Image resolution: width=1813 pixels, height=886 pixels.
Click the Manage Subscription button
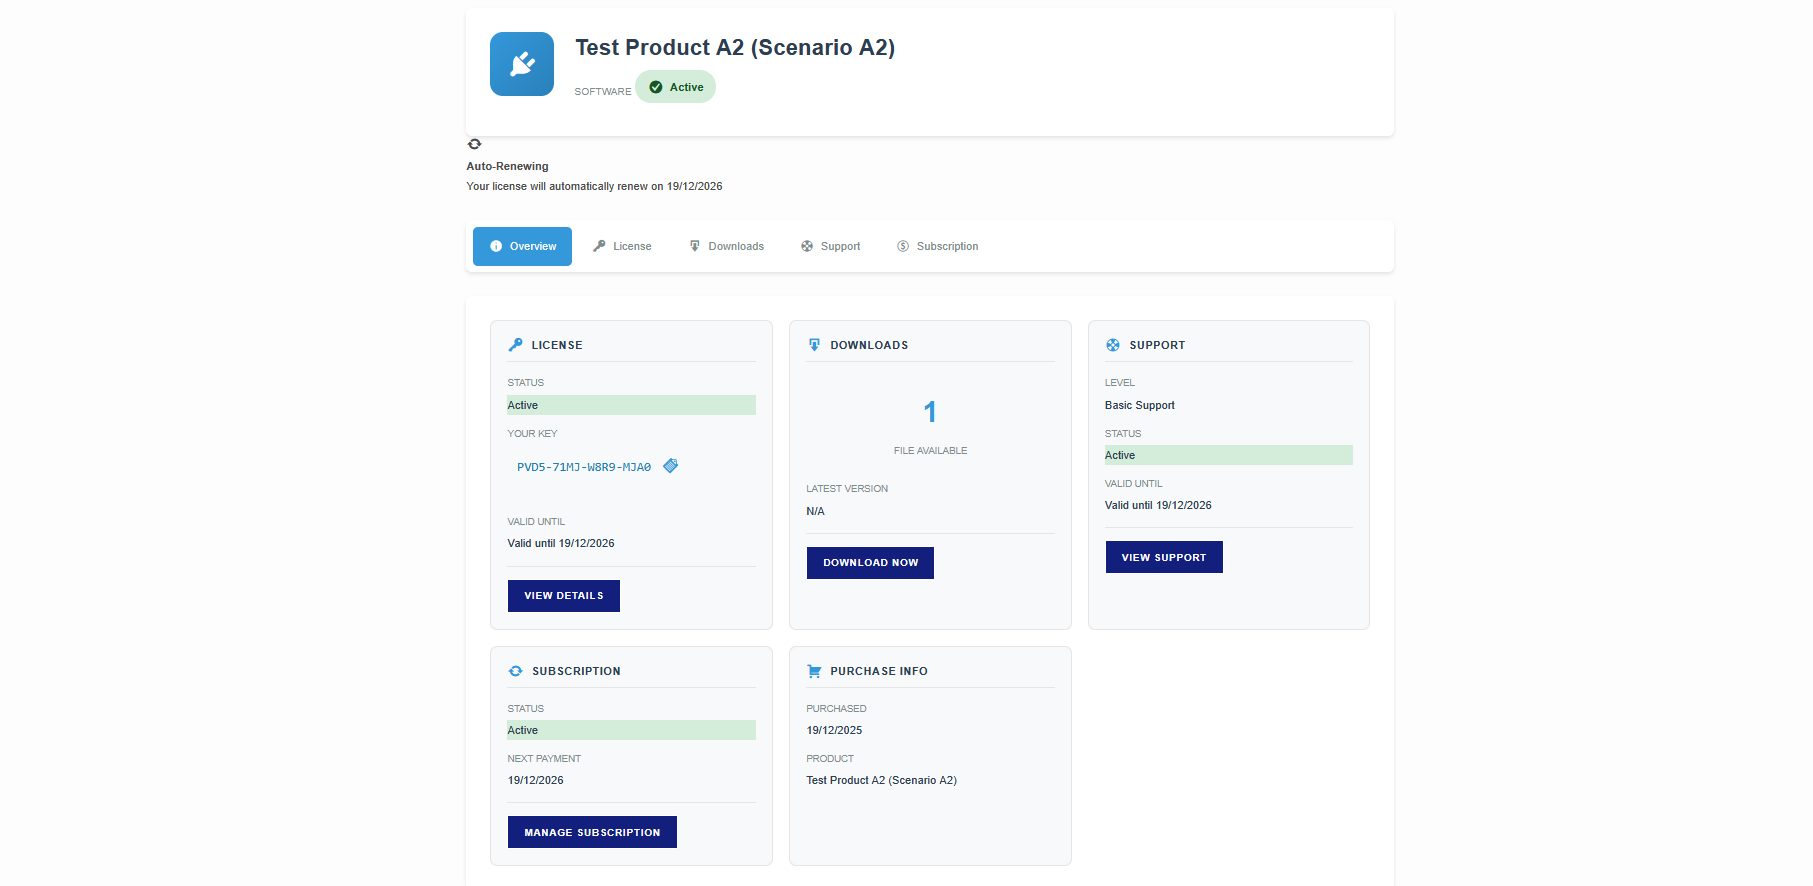point(592,832)
